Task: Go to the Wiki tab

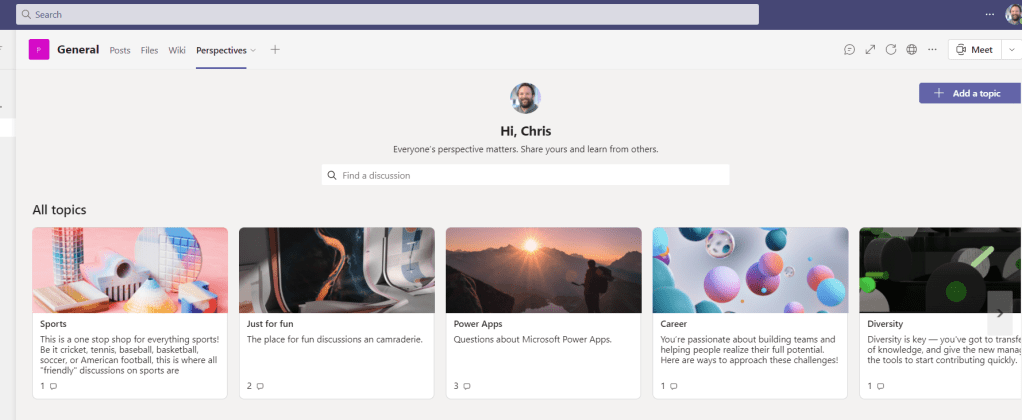Action: 177,50
